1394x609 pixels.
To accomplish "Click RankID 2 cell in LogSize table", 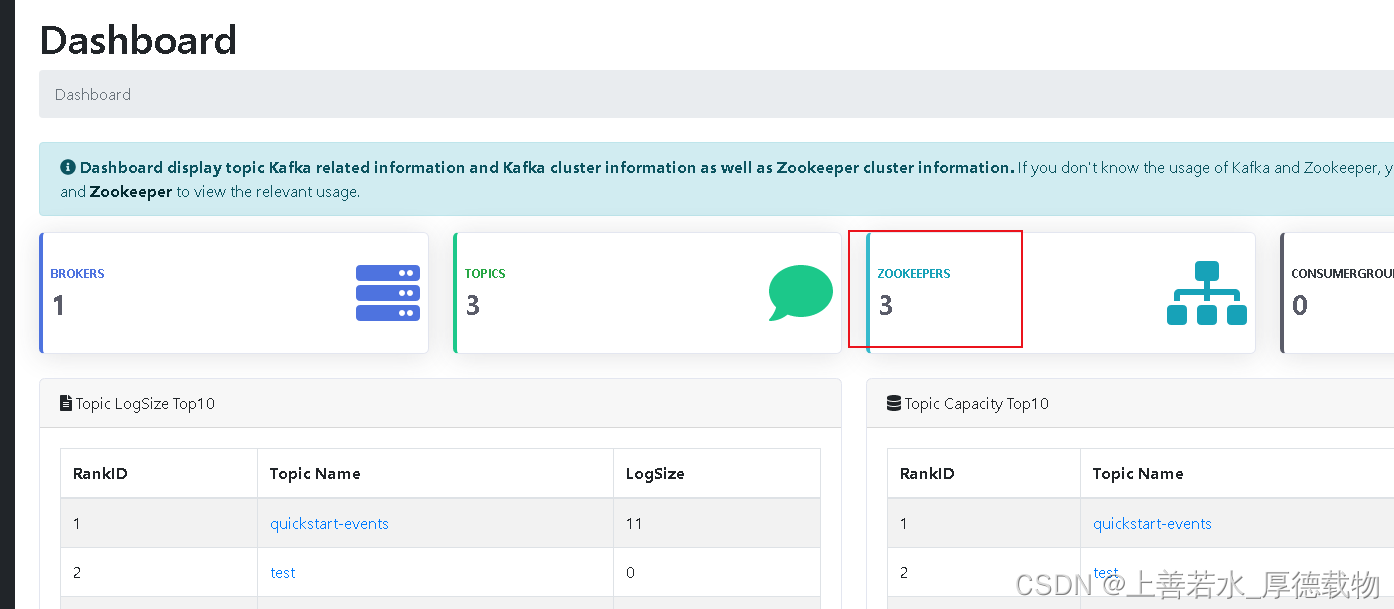I will click(159, 573).
